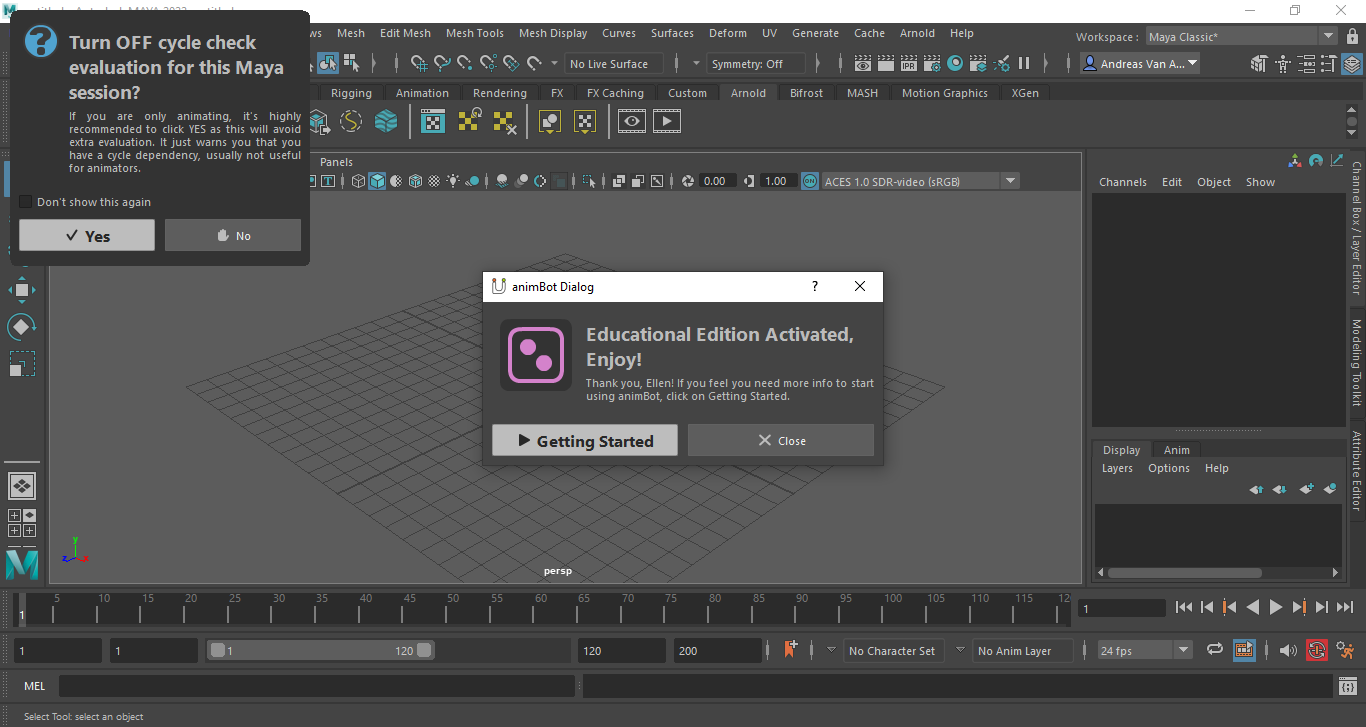This screenshot has height=727, width=1366.
Task: Toggle the loop playback icon
Action: (x=1215, y=650)
